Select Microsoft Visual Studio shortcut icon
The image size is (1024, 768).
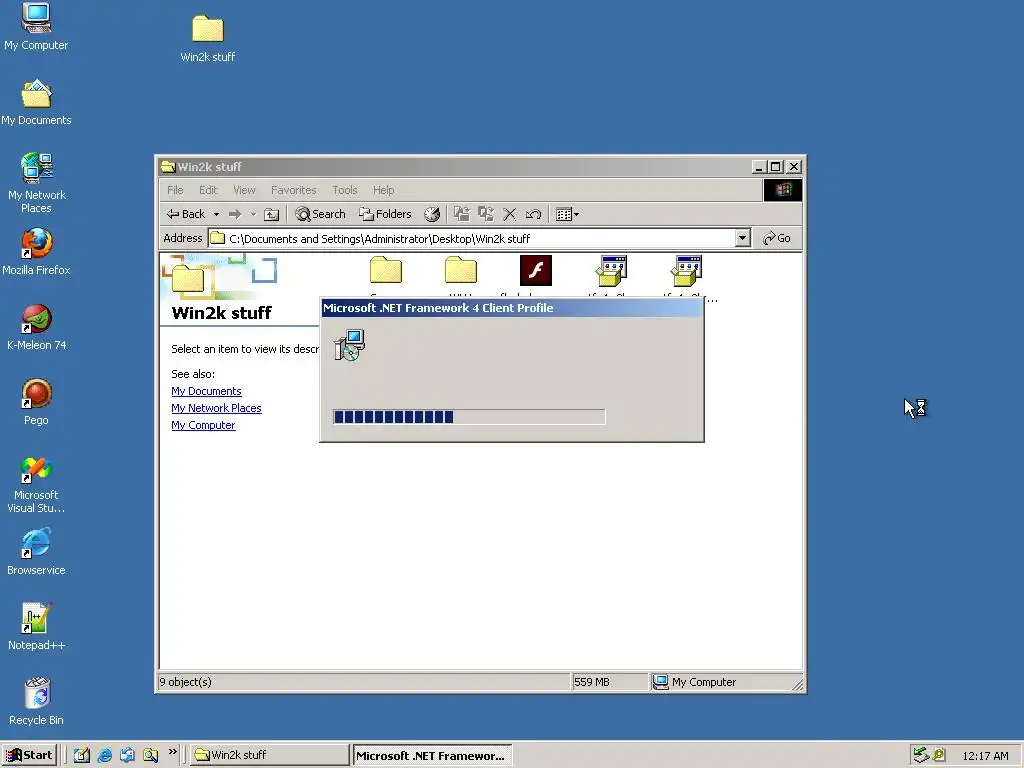point(36,484)
